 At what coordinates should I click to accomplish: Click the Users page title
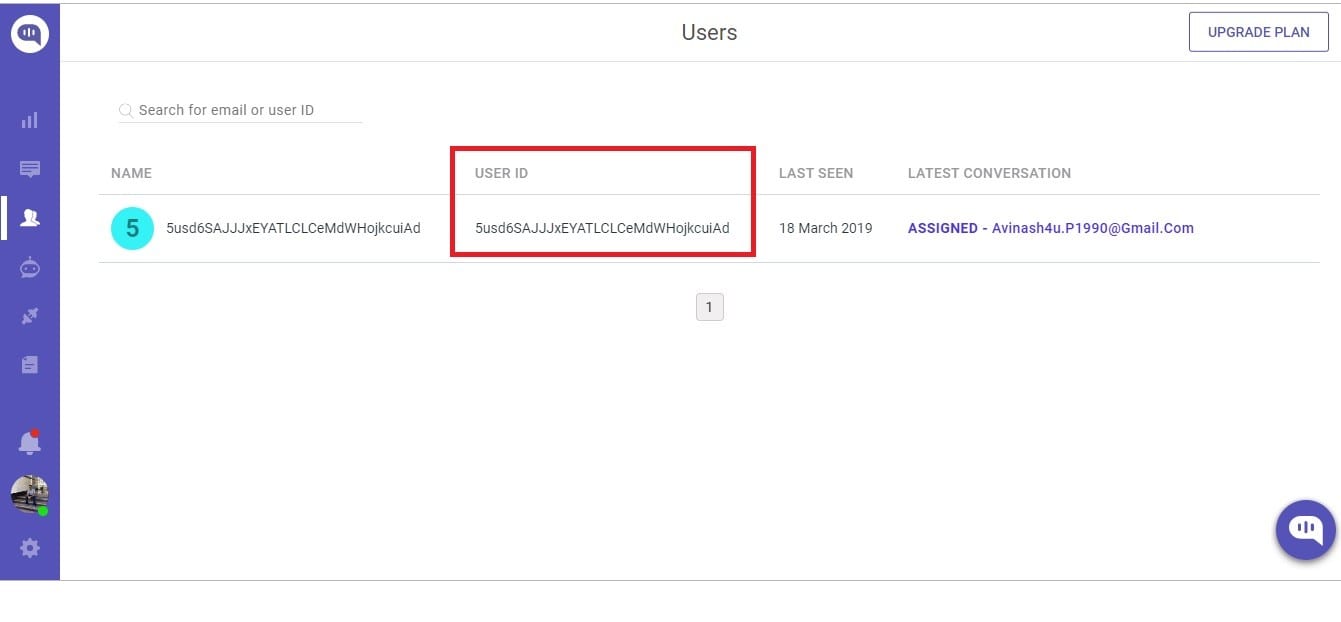pyautogui.click(x=709, y=32)
